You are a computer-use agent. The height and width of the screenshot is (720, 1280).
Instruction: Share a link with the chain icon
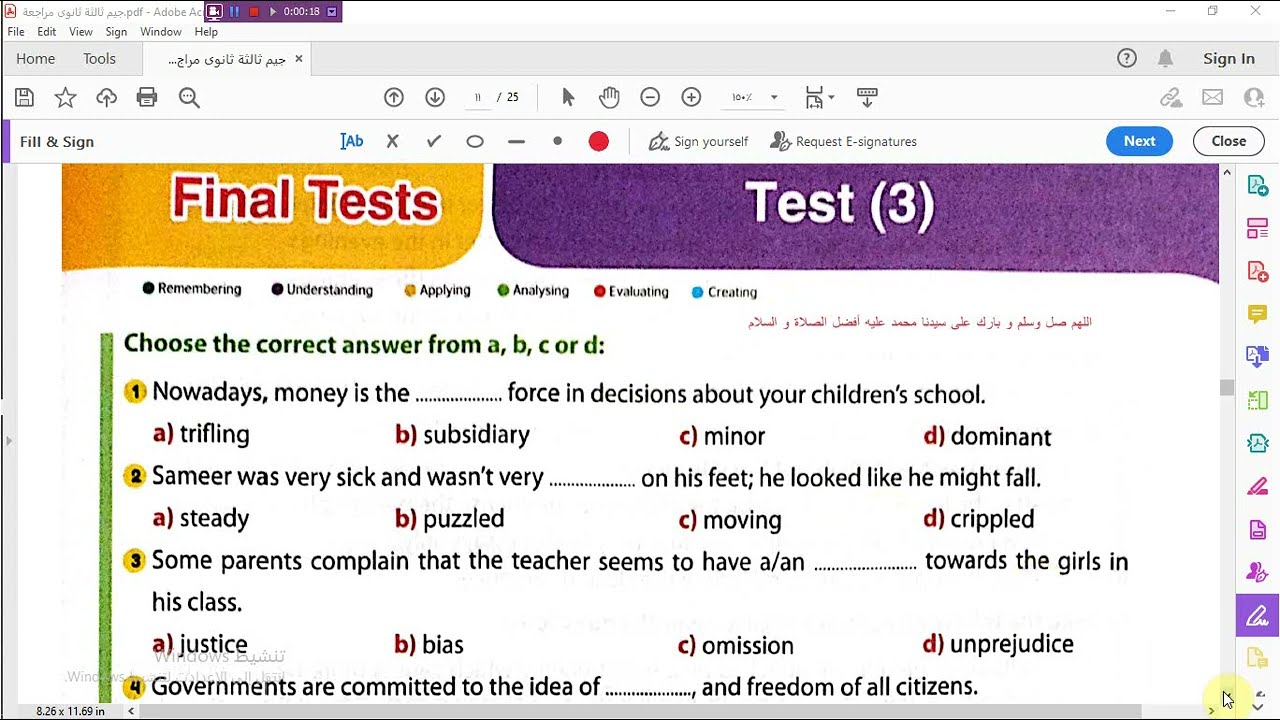1171,97
